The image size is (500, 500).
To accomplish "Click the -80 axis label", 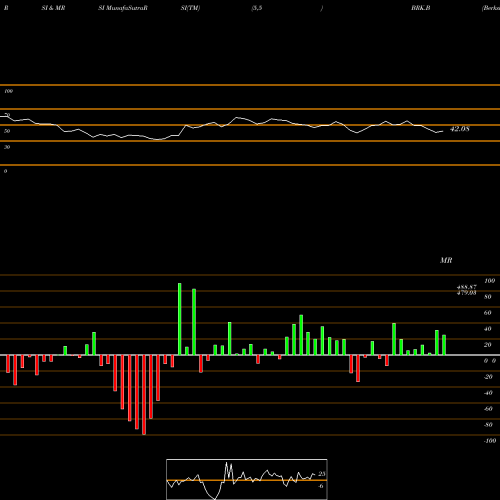I will coord(488,425).
